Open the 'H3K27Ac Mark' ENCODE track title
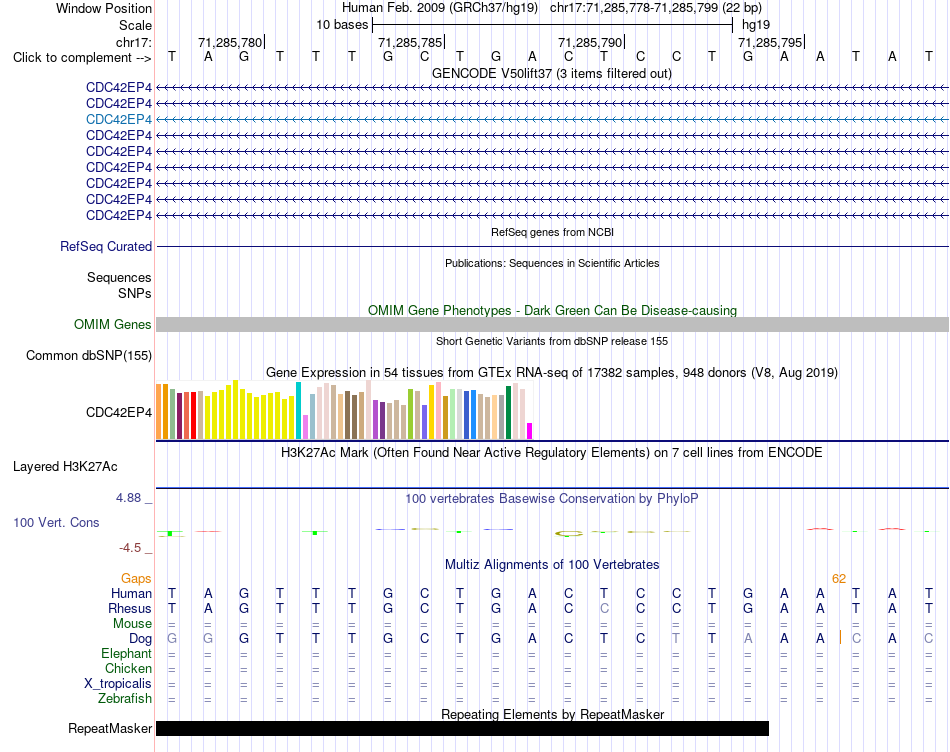Viewport: 950px width, 752px height. coord(552,453)
